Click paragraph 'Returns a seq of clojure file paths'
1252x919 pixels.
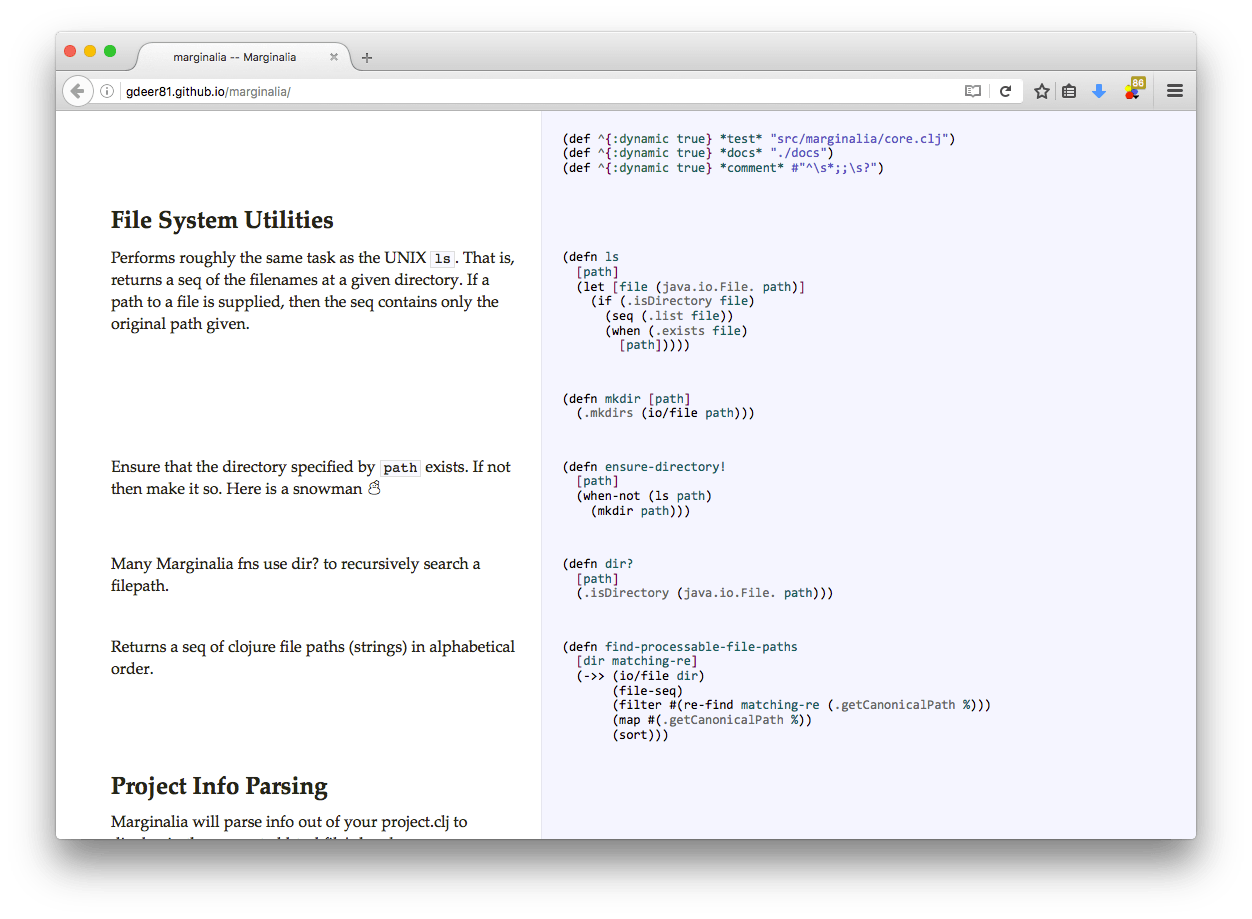click(x=313, y=658)
